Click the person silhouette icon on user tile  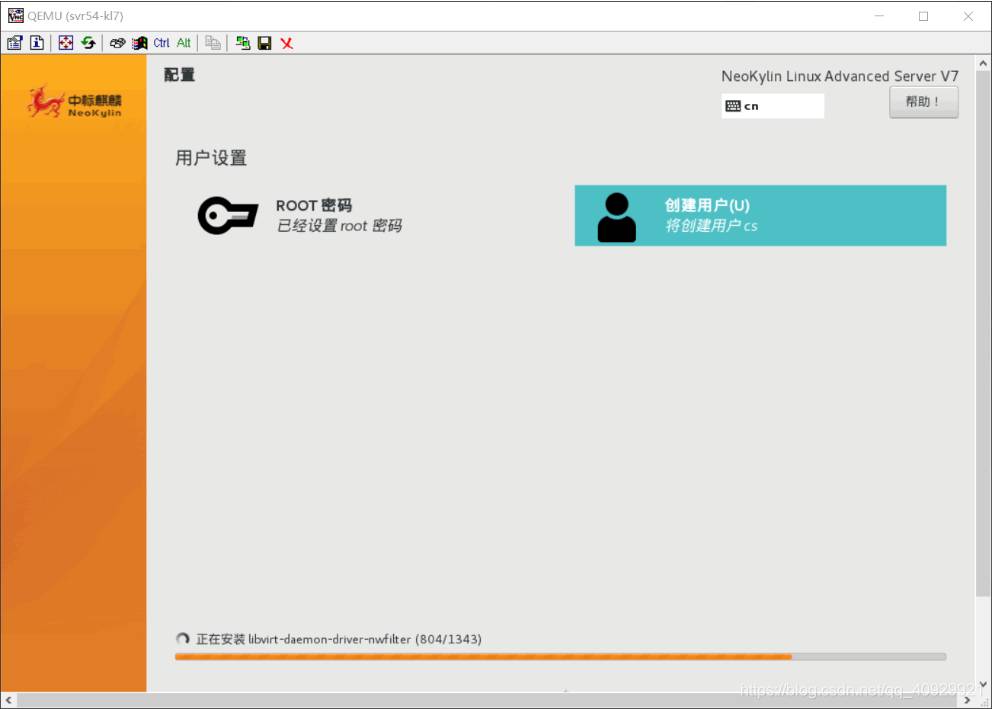[617, 217]
